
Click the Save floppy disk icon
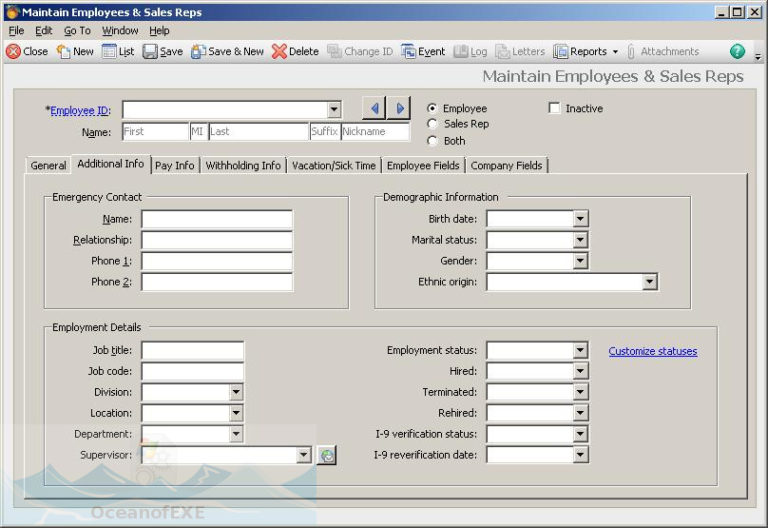(150, 51)
